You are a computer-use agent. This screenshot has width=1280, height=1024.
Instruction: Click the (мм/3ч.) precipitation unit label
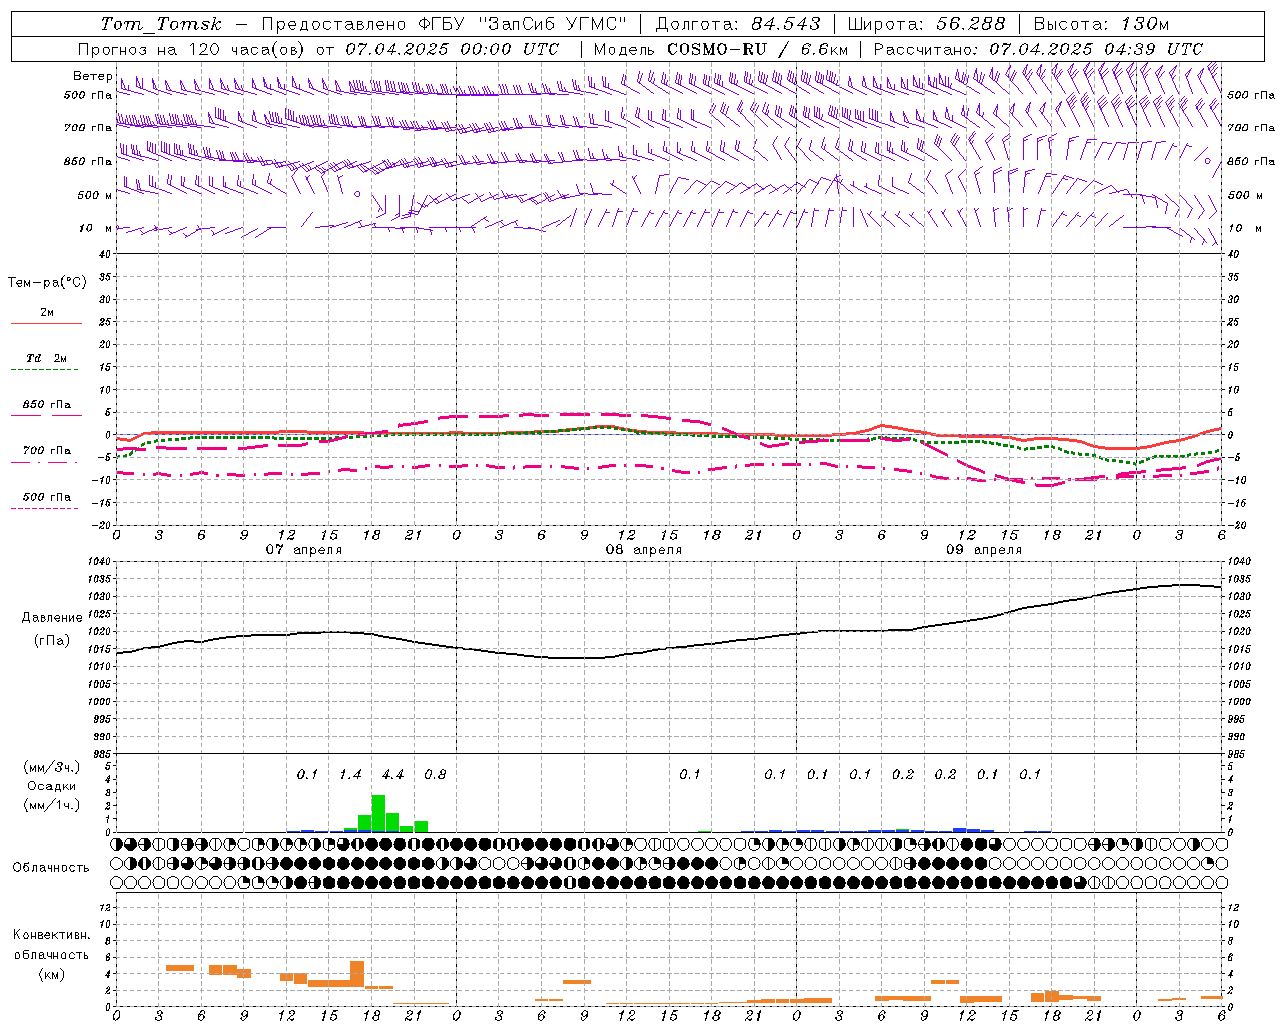coord(52,767)
